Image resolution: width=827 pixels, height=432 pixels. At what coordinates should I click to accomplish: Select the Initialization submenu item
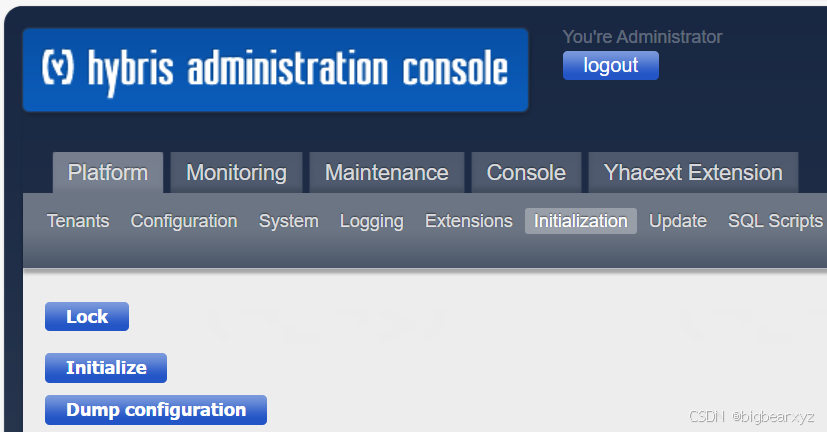coord(581,221)
